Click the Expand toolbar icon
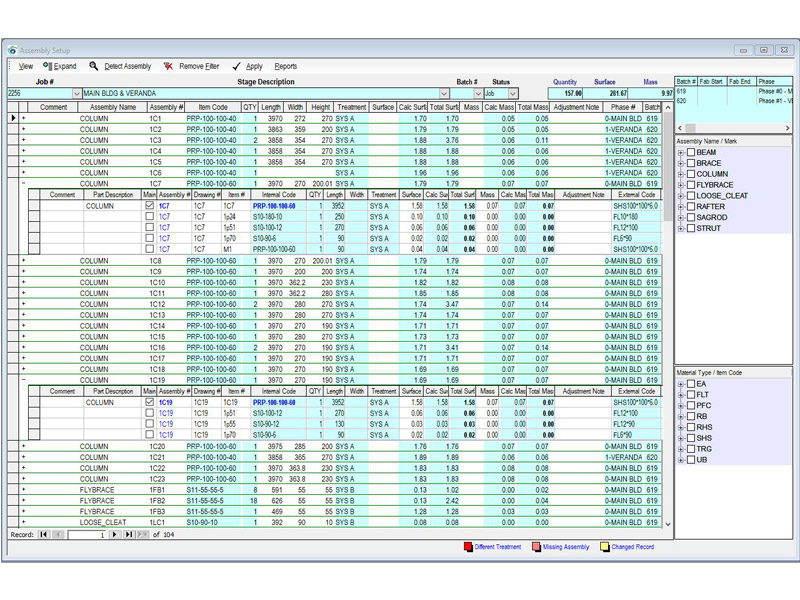The width and height of the screenshot is (800, 600). click(47, 66)
